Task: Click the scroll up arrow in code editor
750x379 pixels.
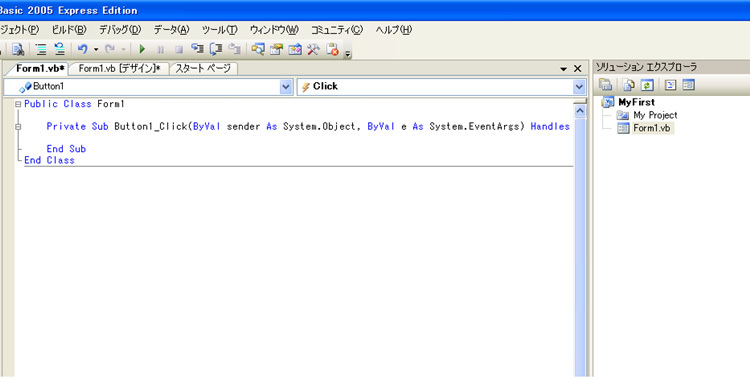Action: pyautogui.click(x=580, y=111)
